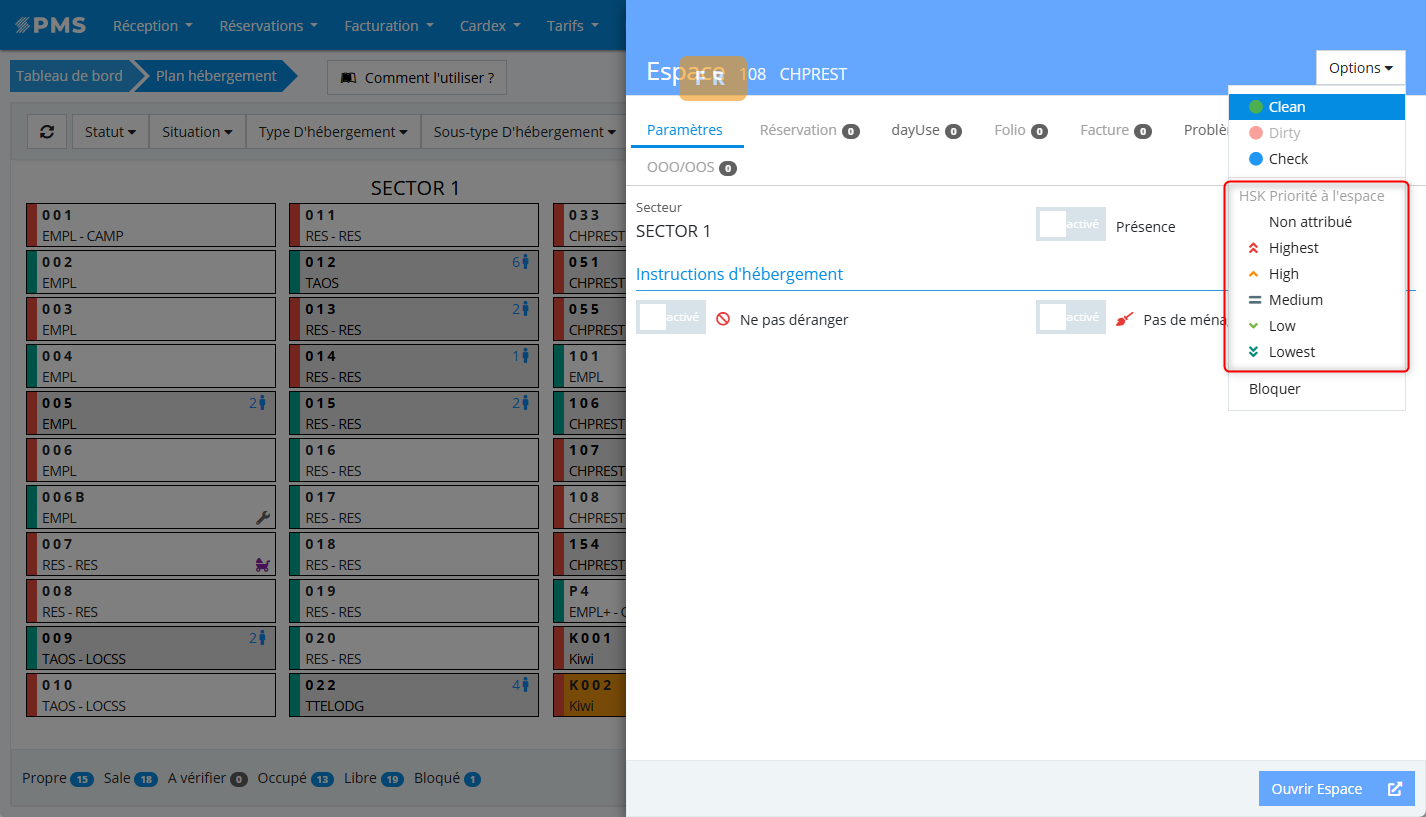Expand the Options dropdown
The width and height of the screenshot is (1426, 817).
click(1360, 68)
